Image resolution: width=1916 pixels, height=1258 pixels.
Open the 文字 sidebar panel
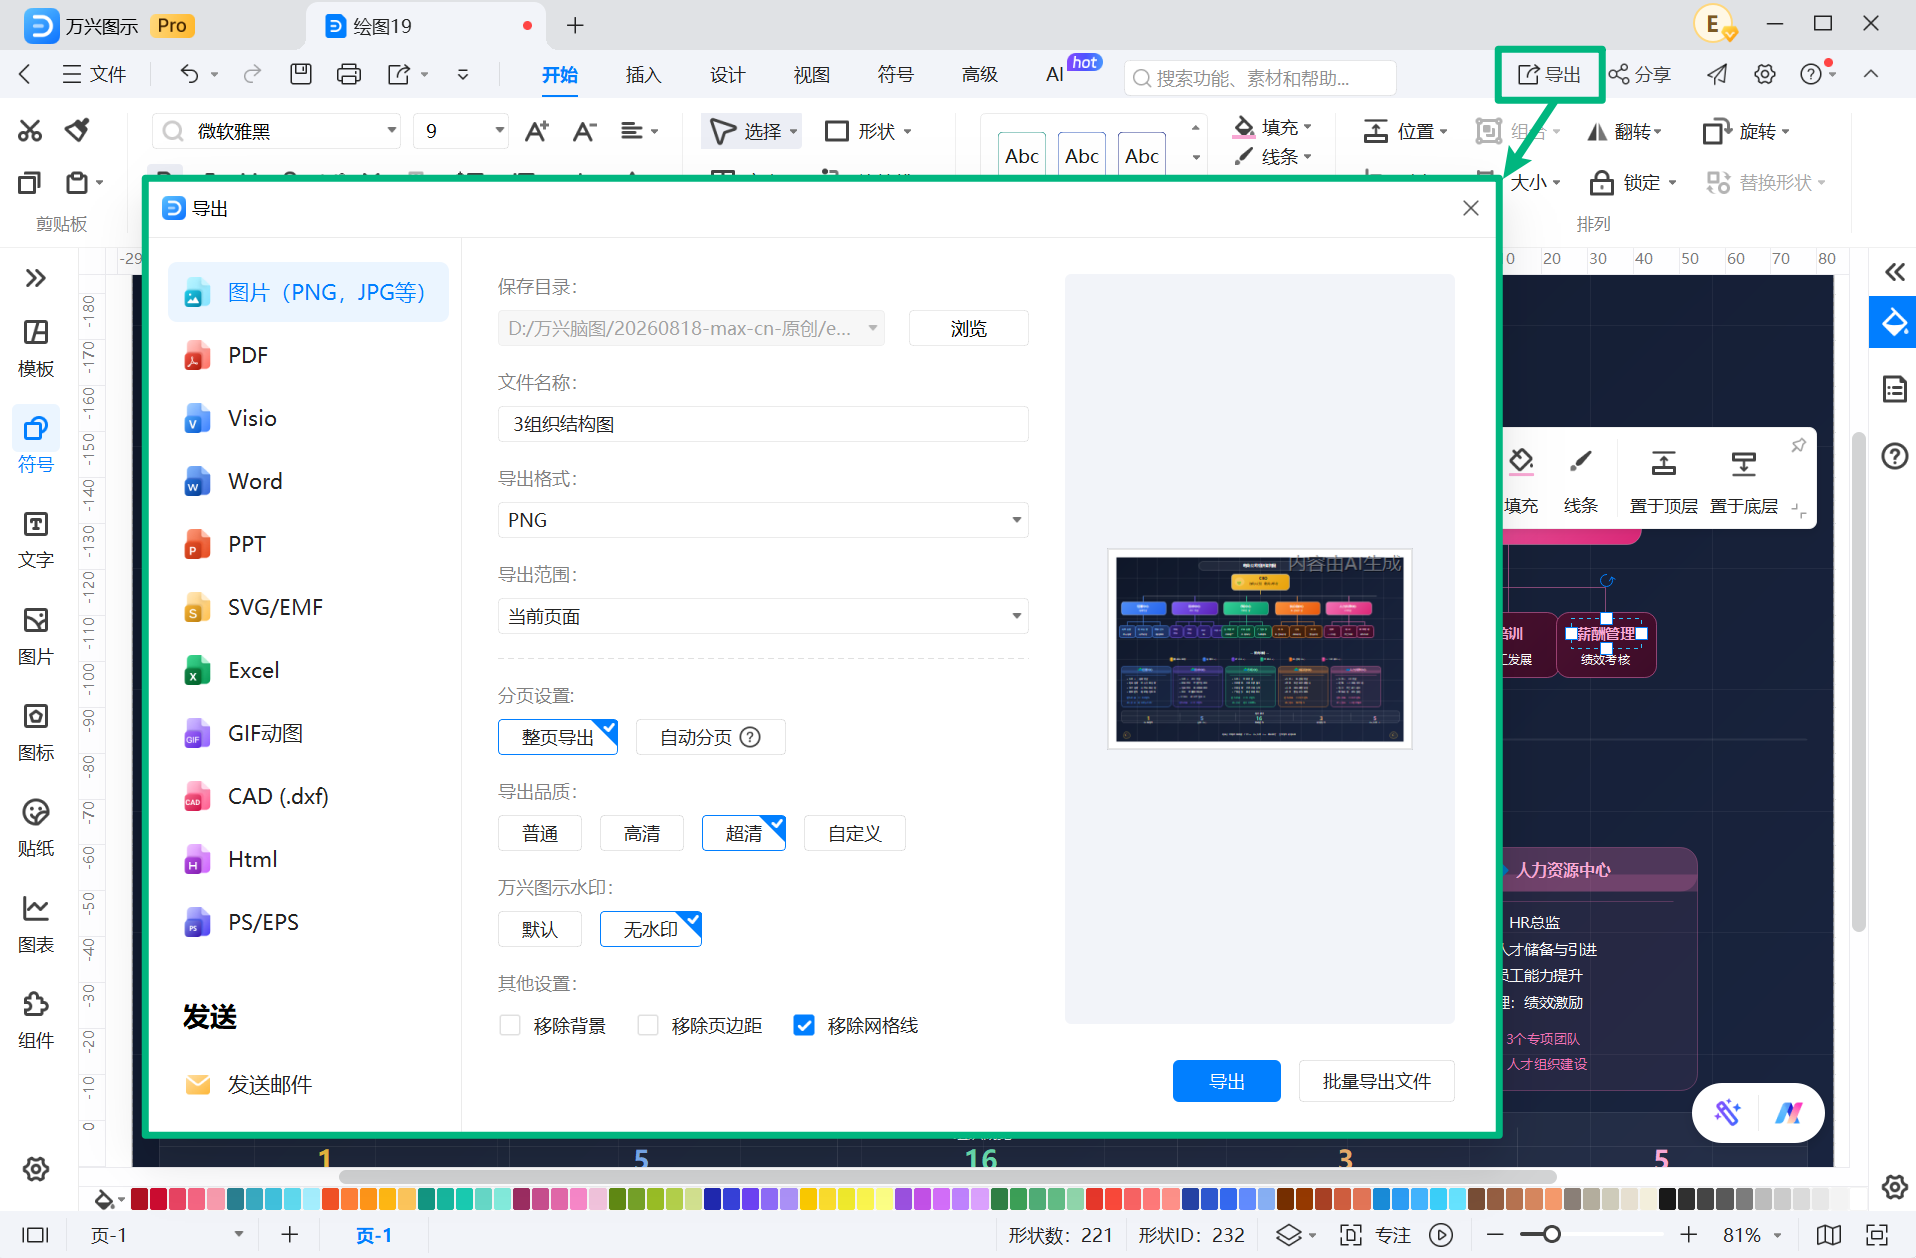pyautogui.click(x=36, y=540)
